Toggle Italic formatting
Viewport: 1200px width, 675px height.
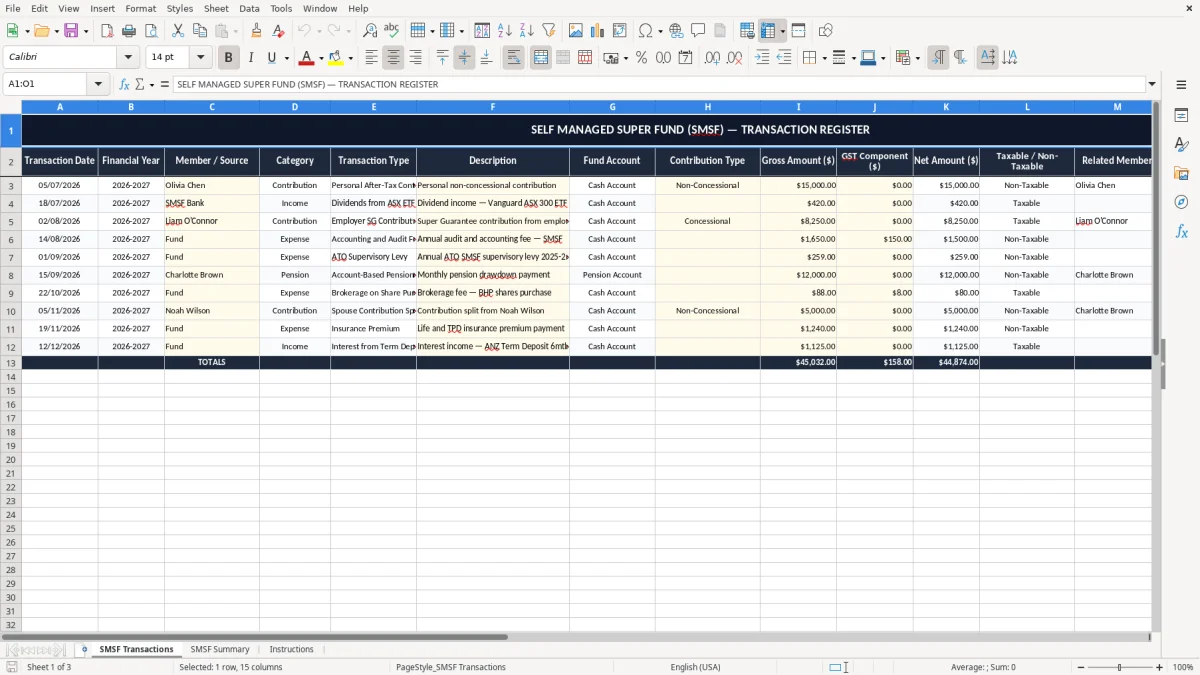(251, 58)
